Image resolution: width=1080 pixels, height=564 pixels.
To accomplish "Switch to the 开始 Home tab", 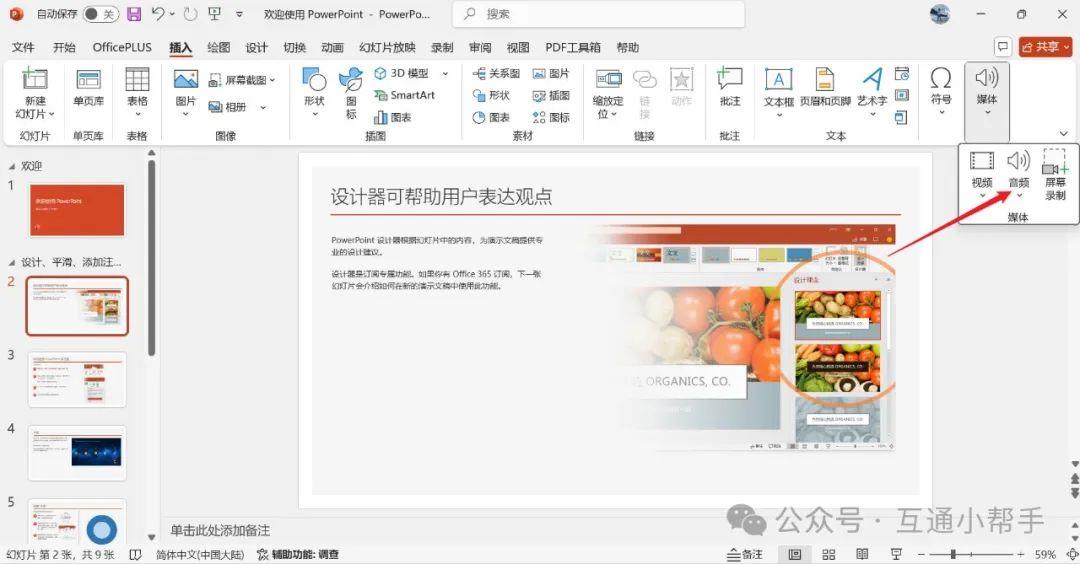I will [64, 47].
